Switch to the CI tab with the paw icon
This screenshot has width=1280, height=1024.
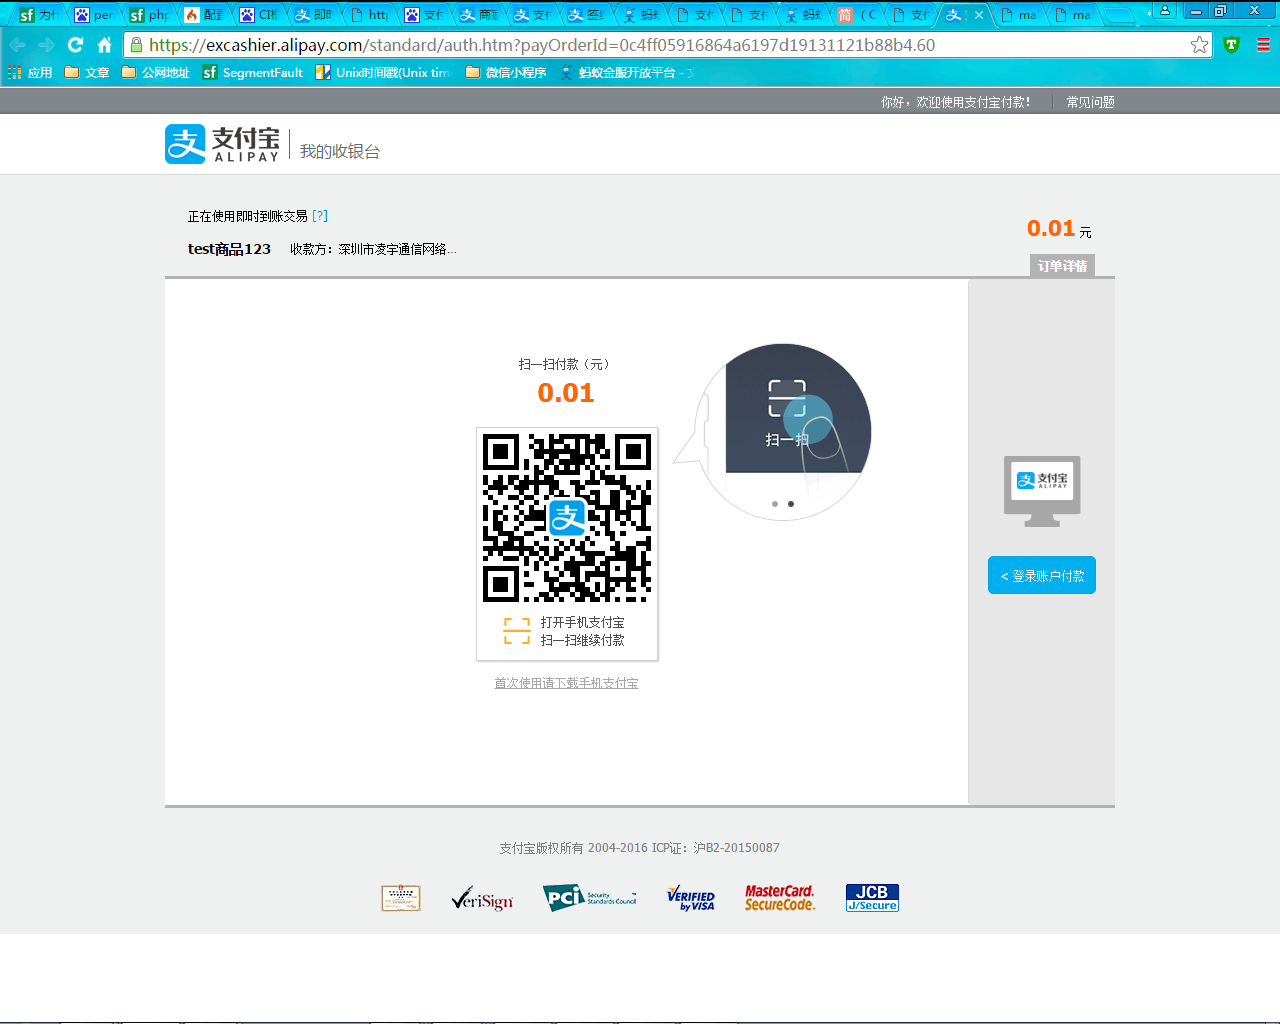click(258, 15)
